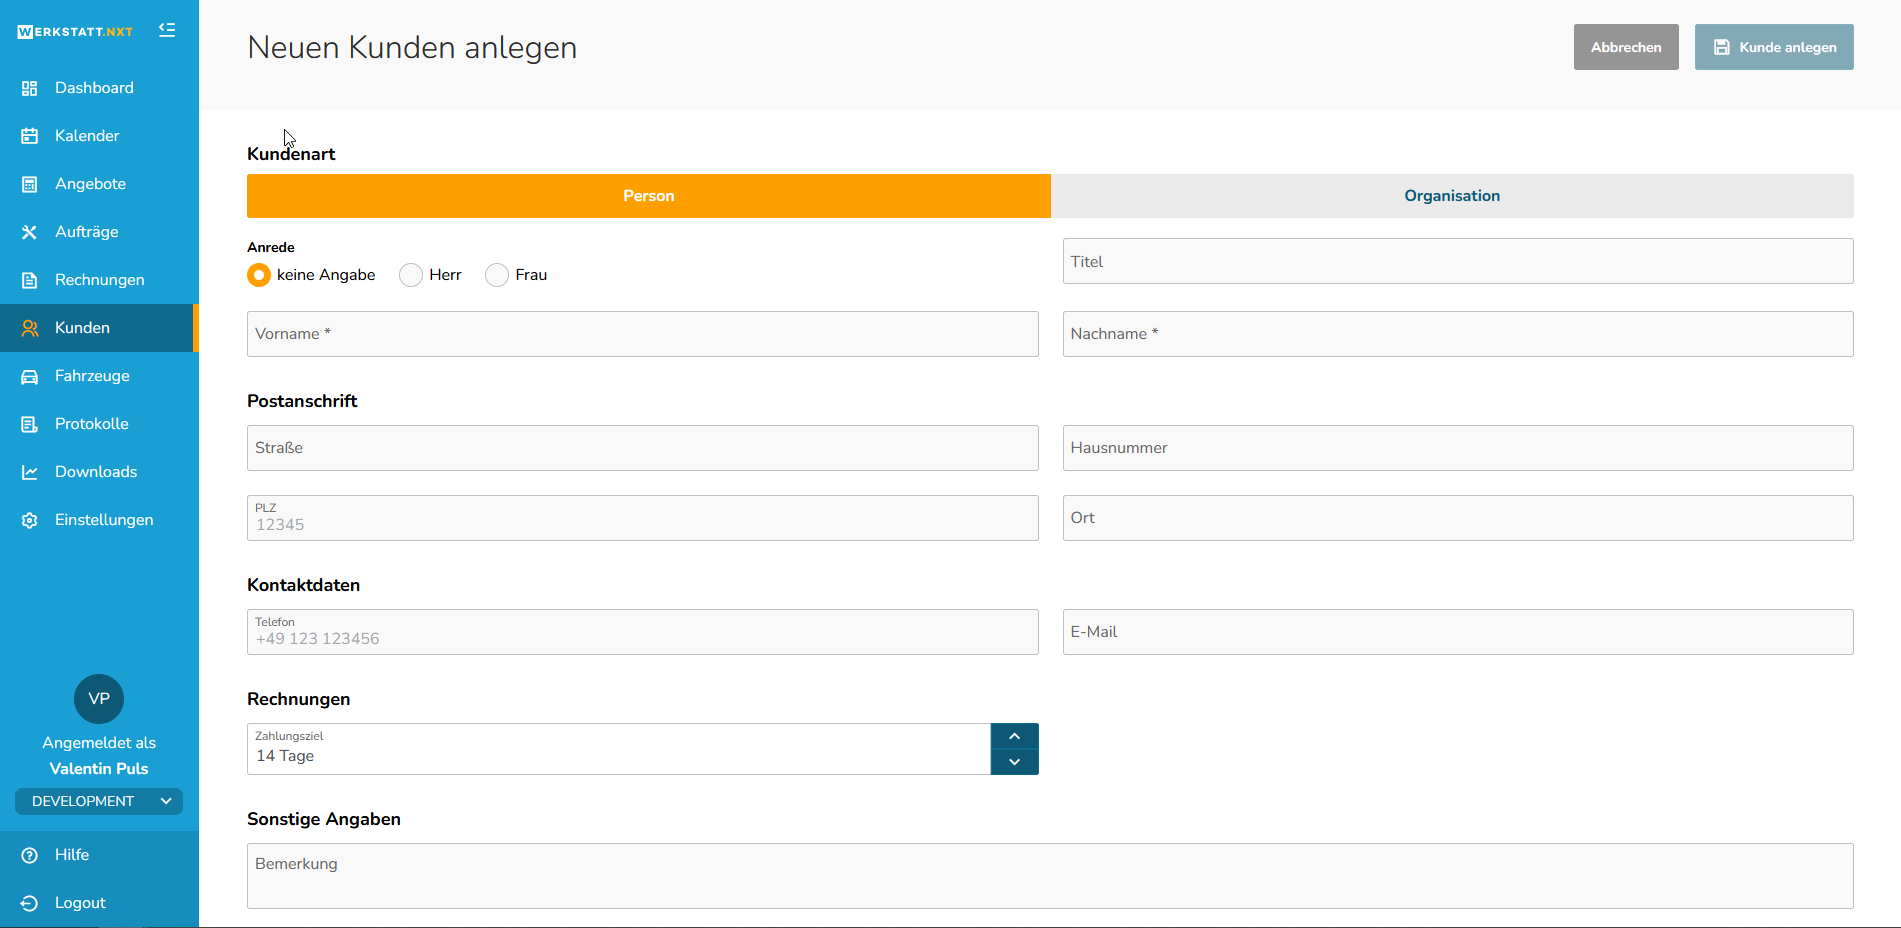Click into the Straße field
This screenshot has width=1901, height=928.
[643, 448]
